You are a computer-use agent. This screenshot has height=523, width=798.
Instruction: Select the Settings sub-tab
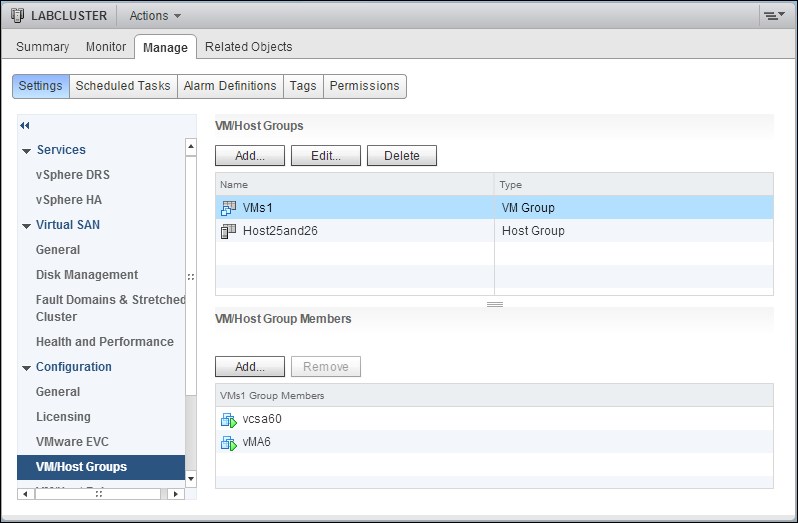[x=41, y=86]
